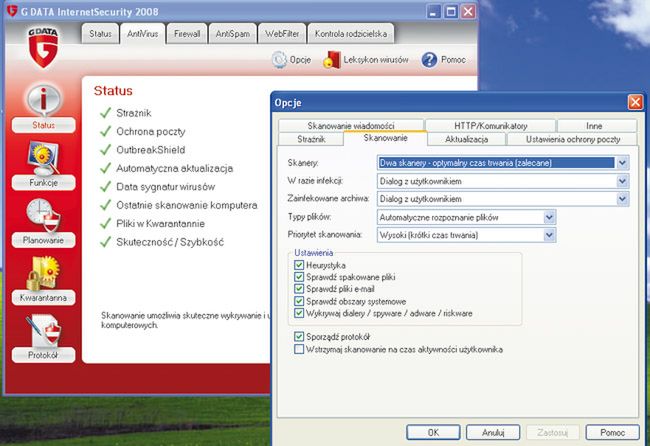The height and width of the screenshot is (446, 650).
Task: Click the Pomoc button in Opcje dialog
Action: click(613, 432)
